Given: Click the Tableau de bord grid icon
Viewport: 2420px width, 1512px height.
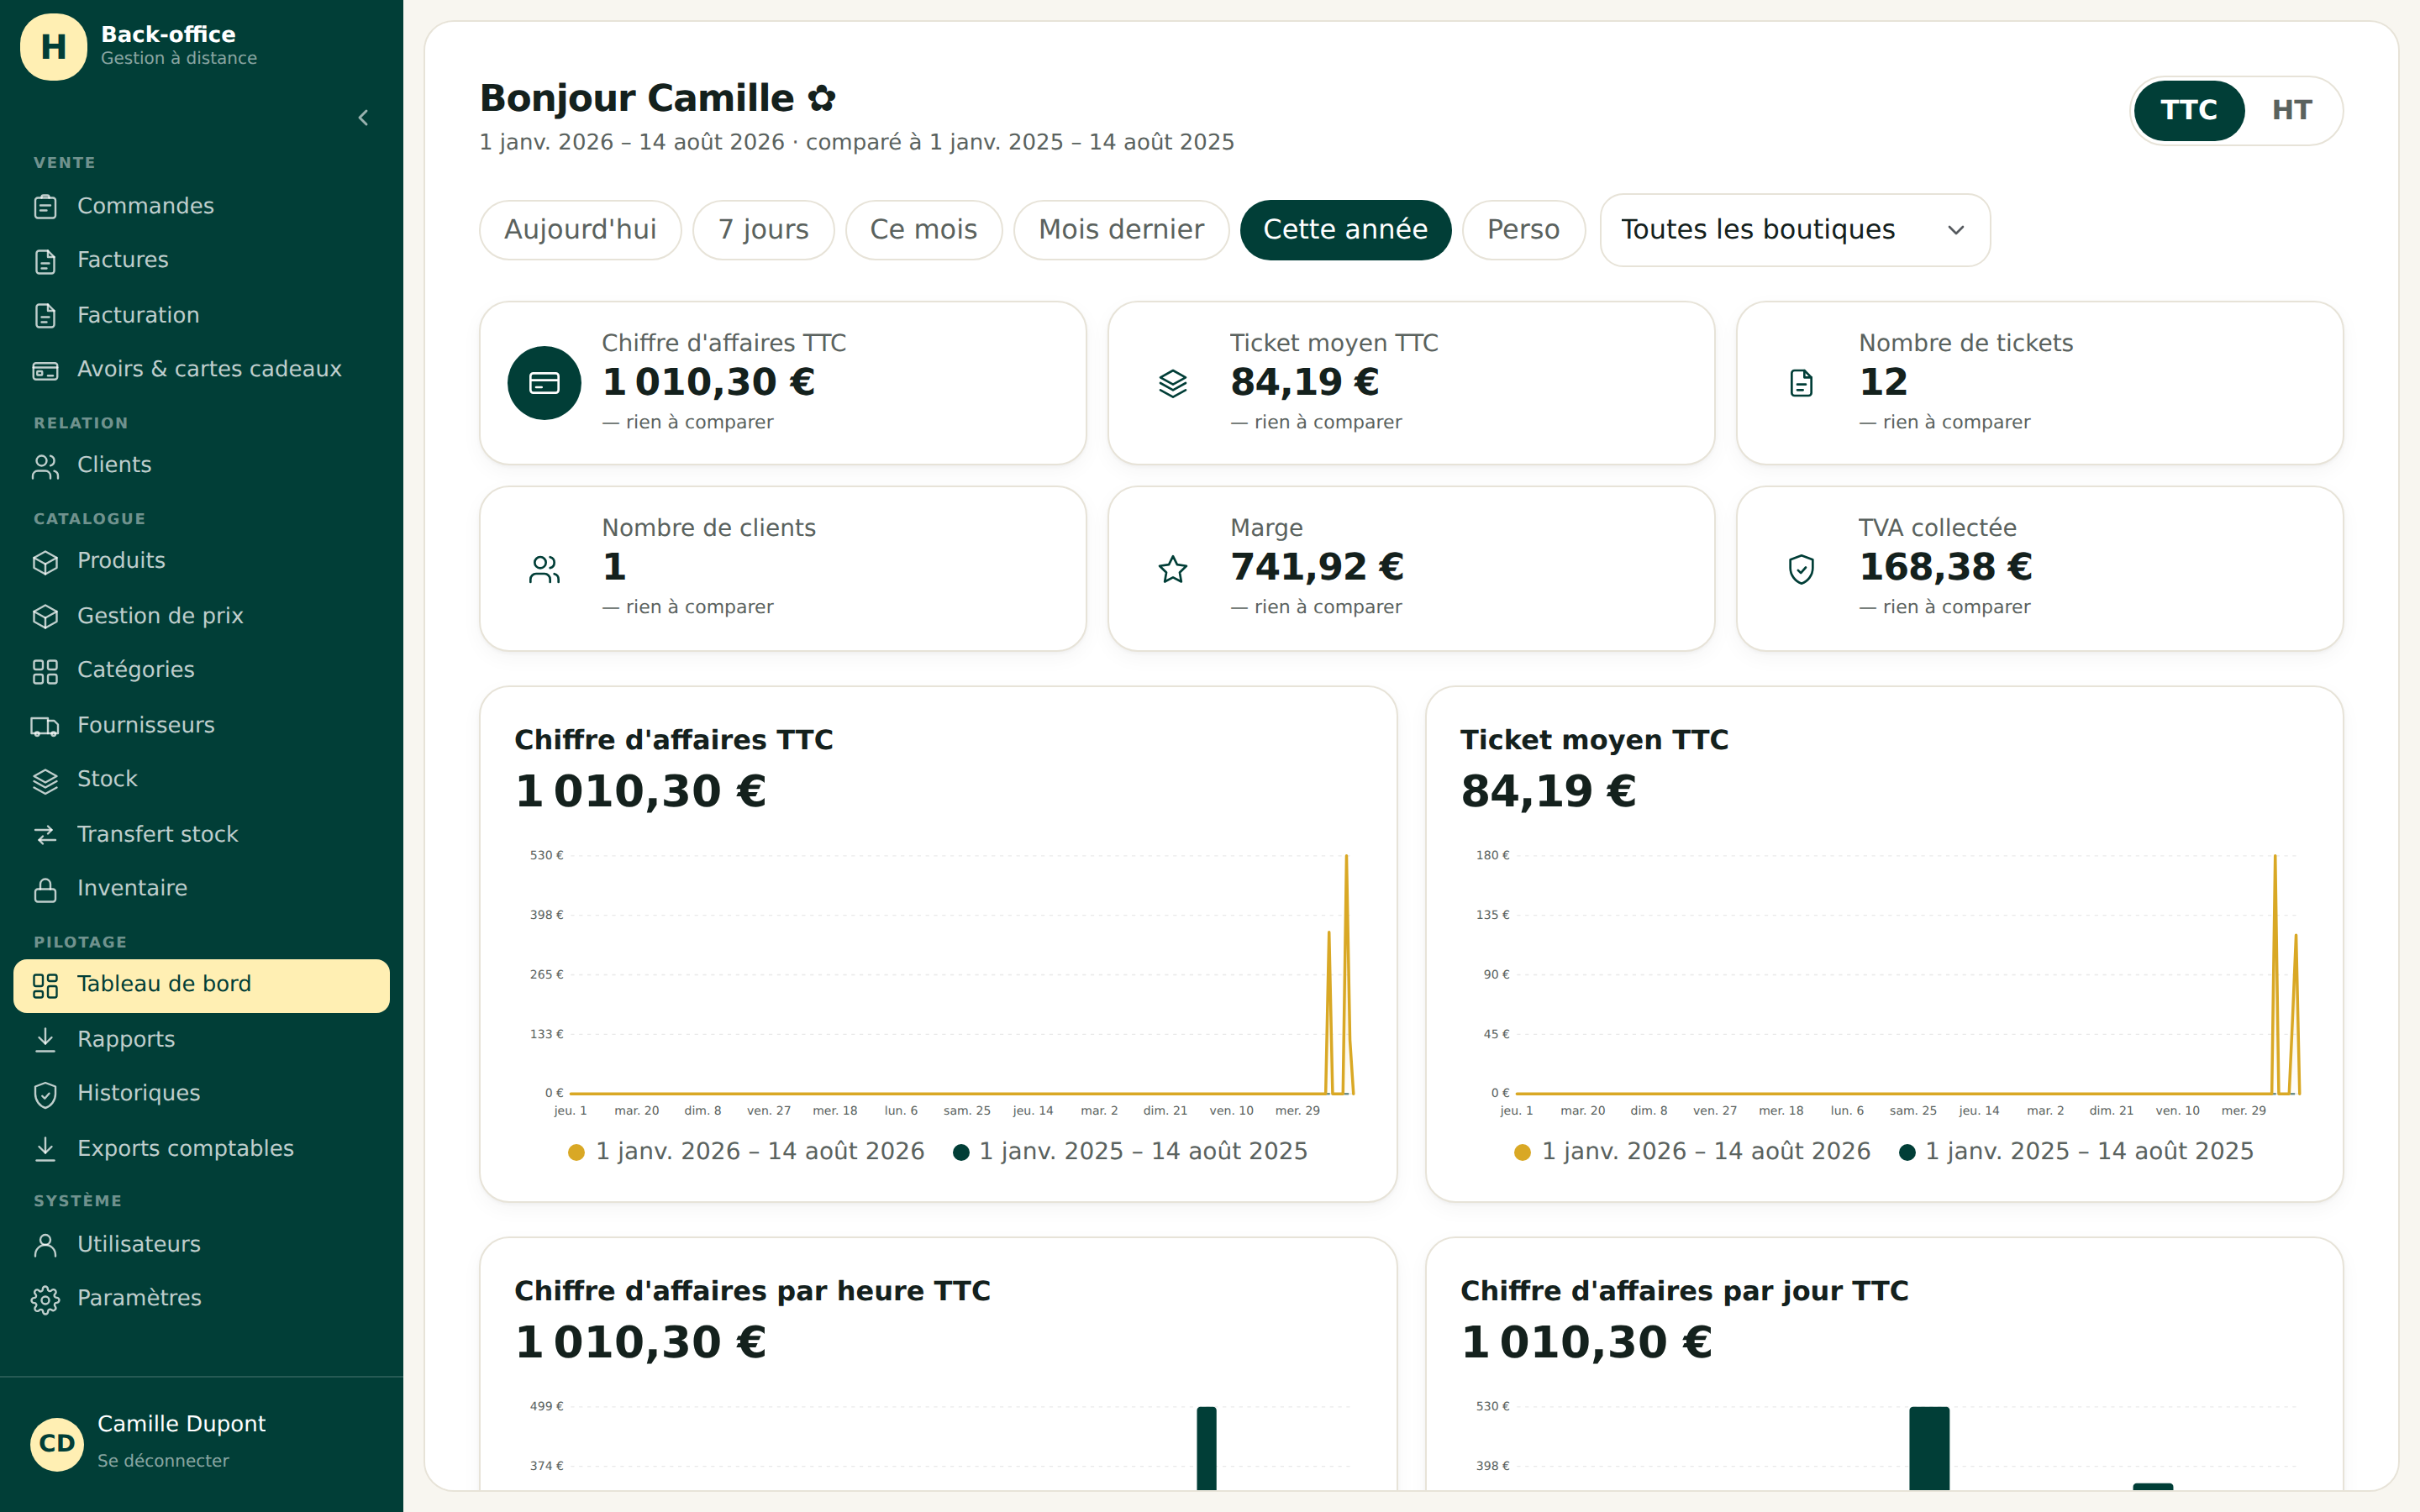Looking at the screenshot, I should (x=45, y=985).
